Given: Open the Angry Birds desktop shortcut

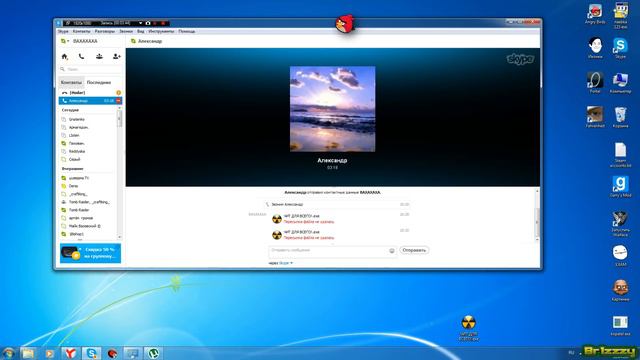Looking at the screenshot, I should (595, 14).
